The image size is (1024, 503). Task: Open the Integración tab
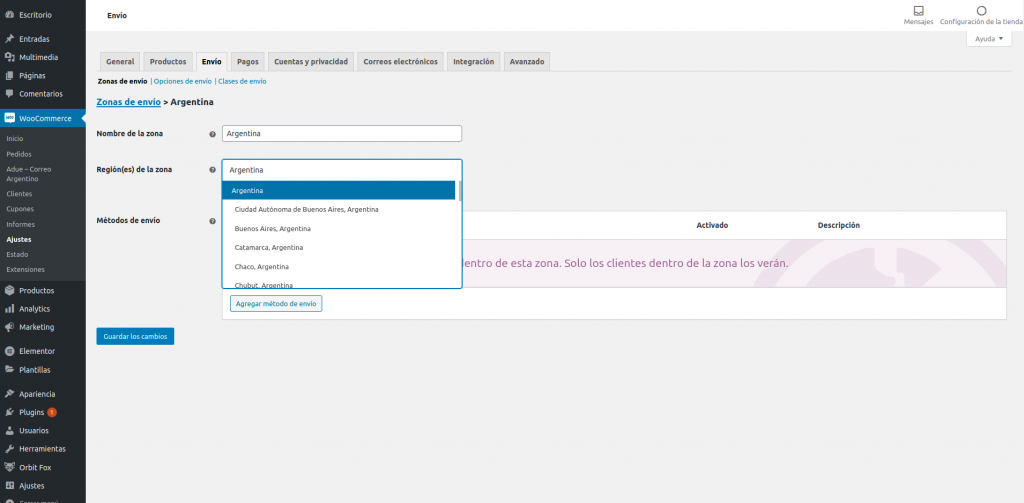click(x=473, y=61)
